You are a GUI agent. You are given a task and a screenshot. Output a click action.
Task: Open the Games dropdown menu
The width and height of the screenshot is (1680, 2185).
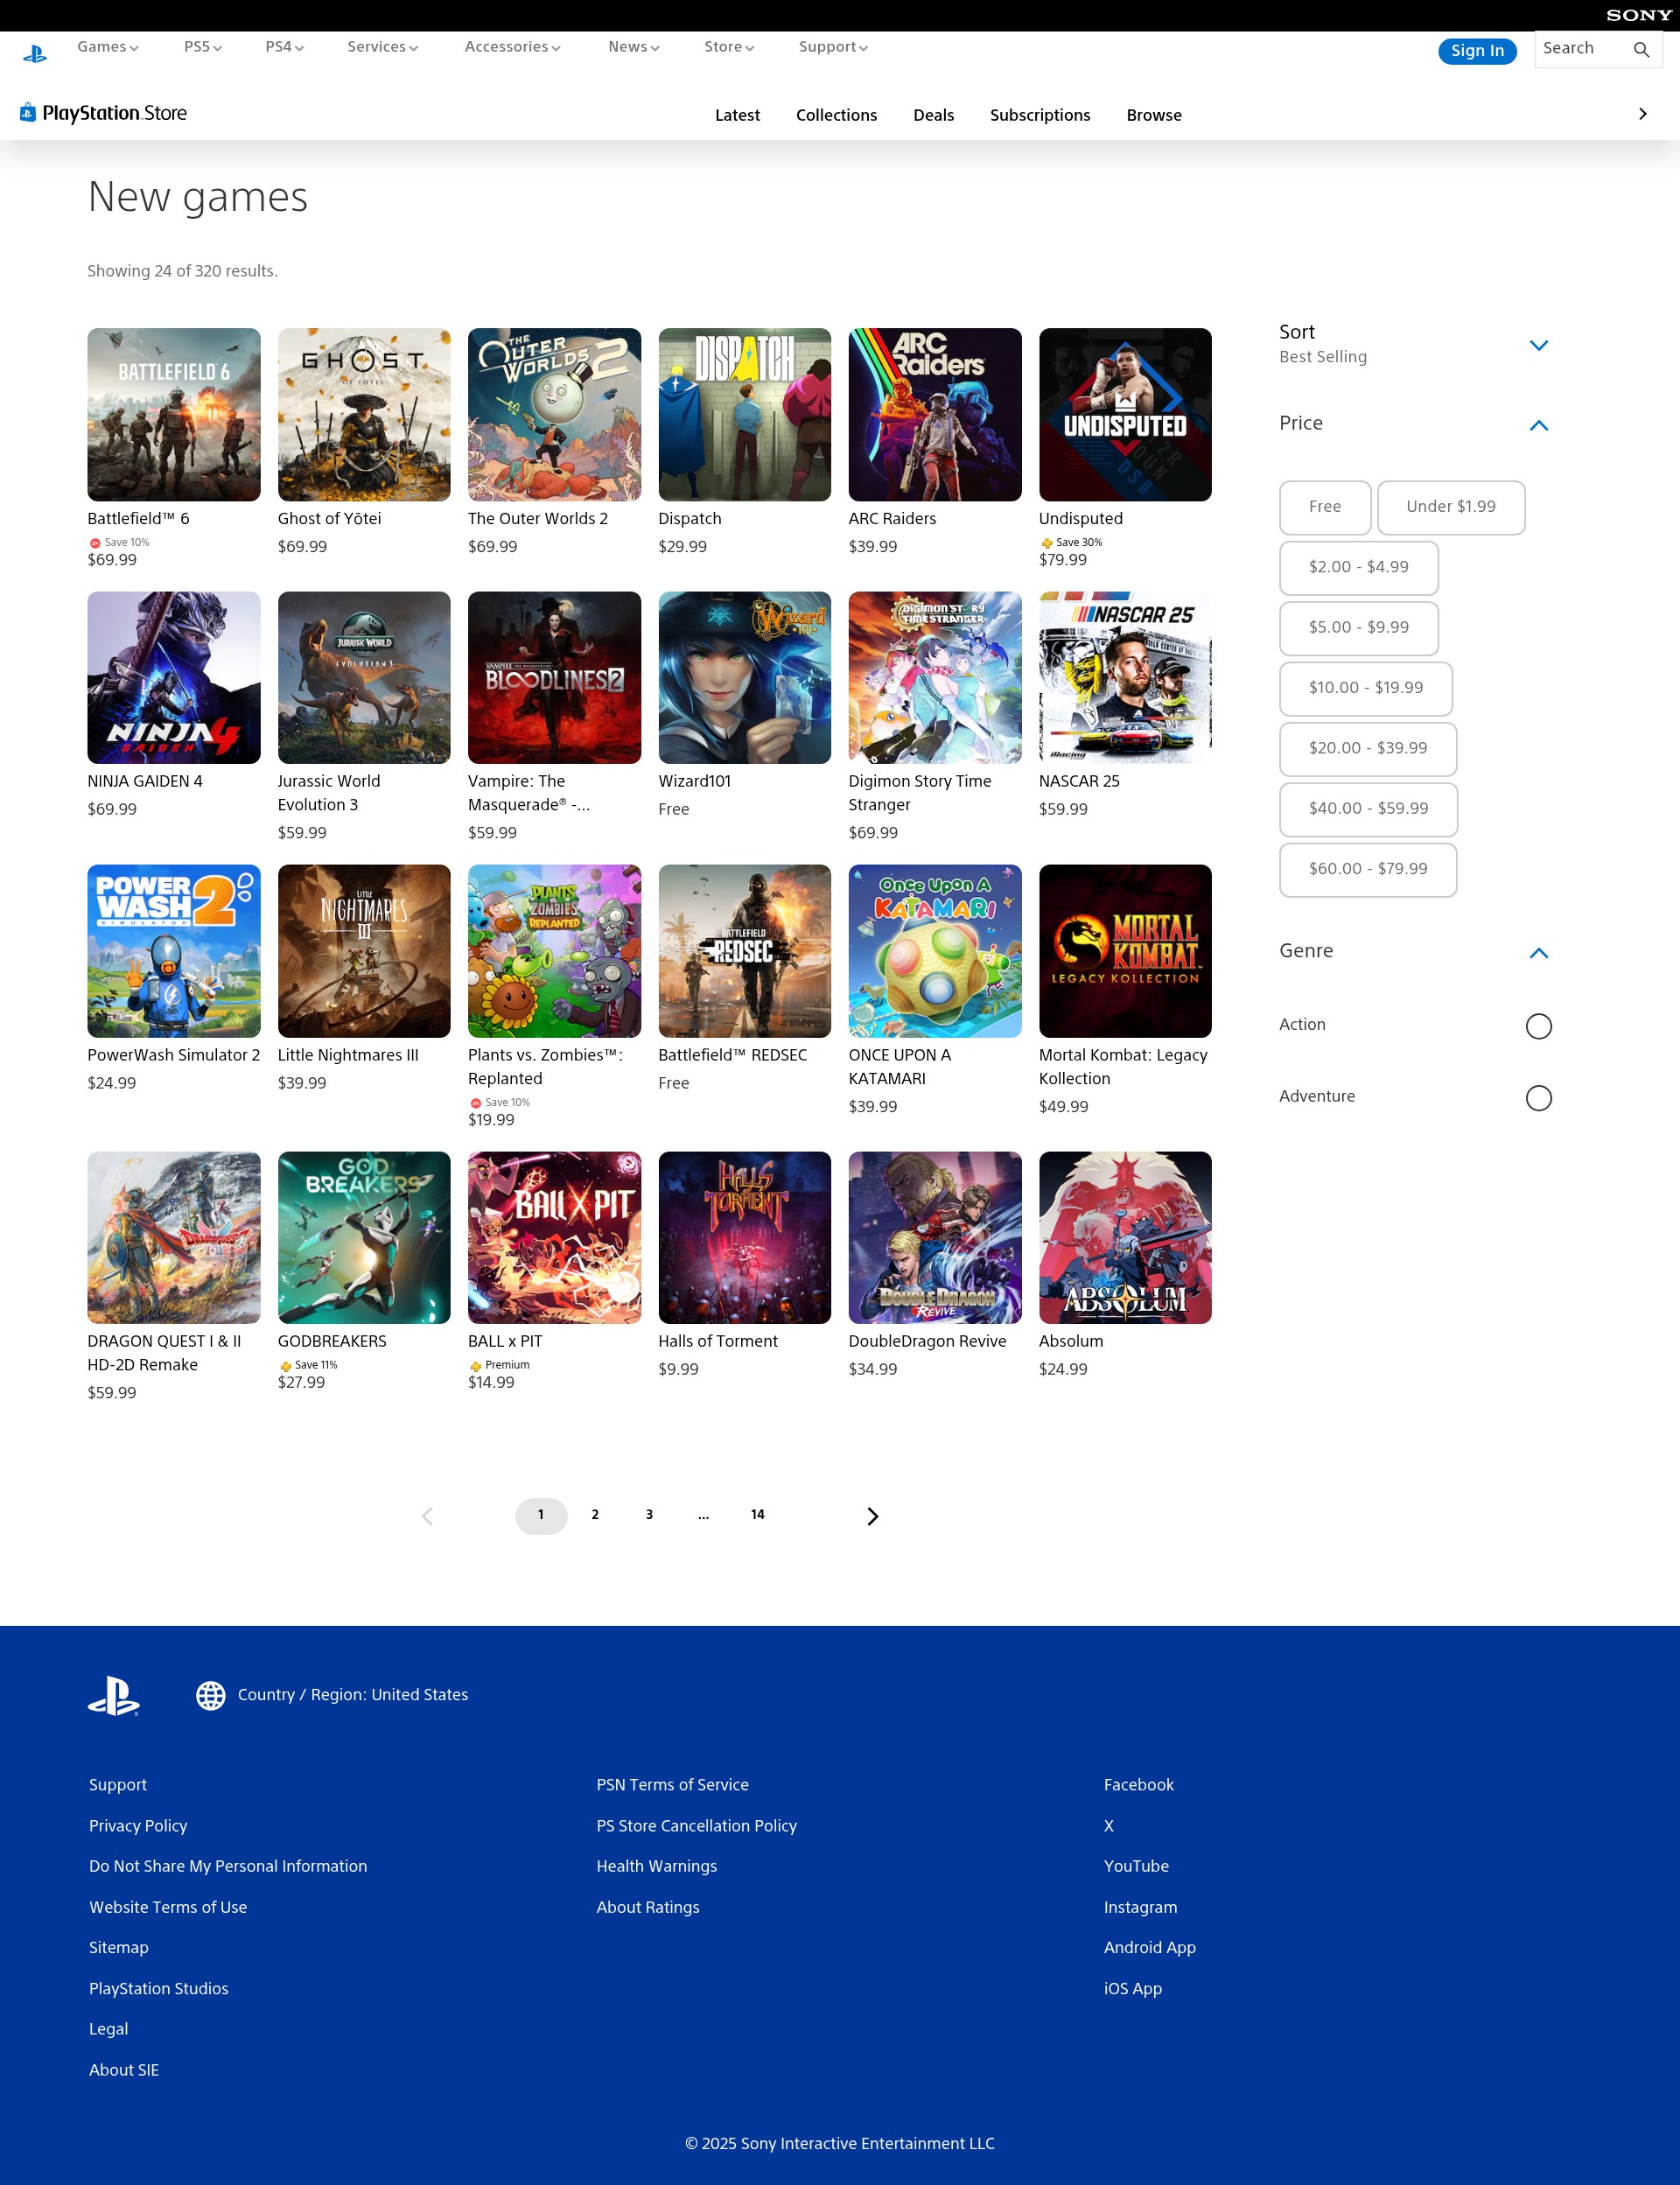(x=108, y=47)
